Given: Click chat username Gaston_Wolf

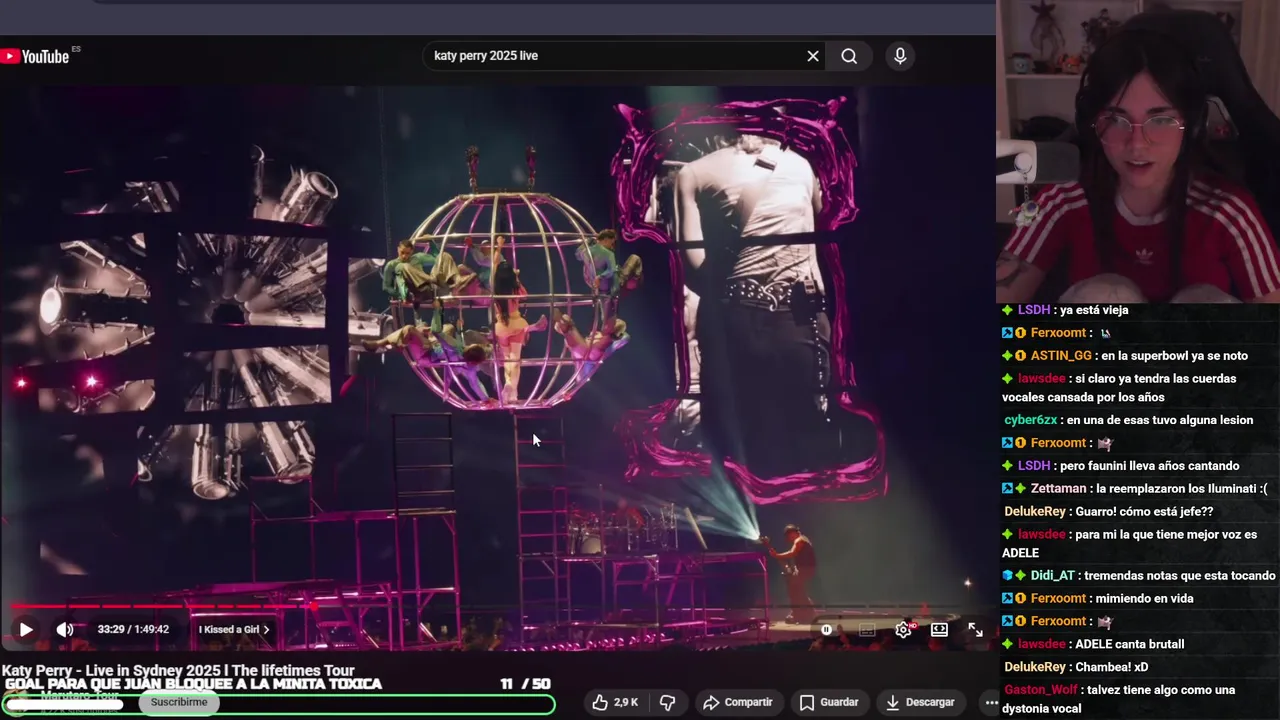Looking at the screenshot, I should point(1040,690).
